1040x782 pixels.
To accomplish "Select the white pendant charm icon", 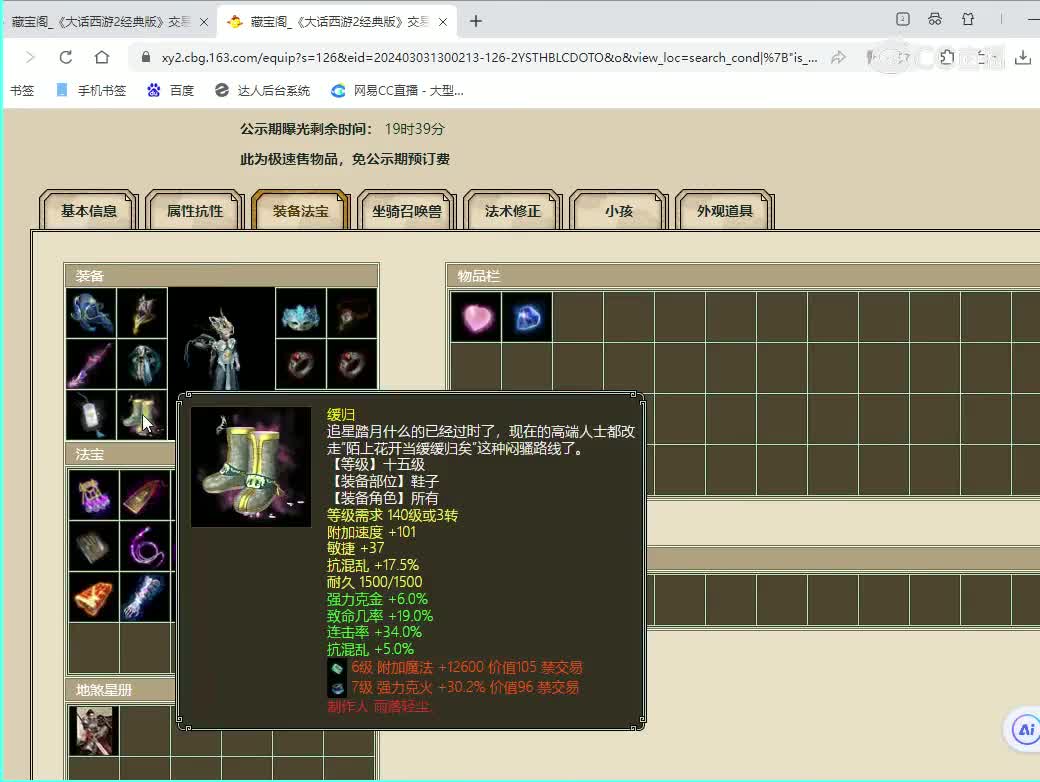I will pyautogui.click(x=92, y=415).
